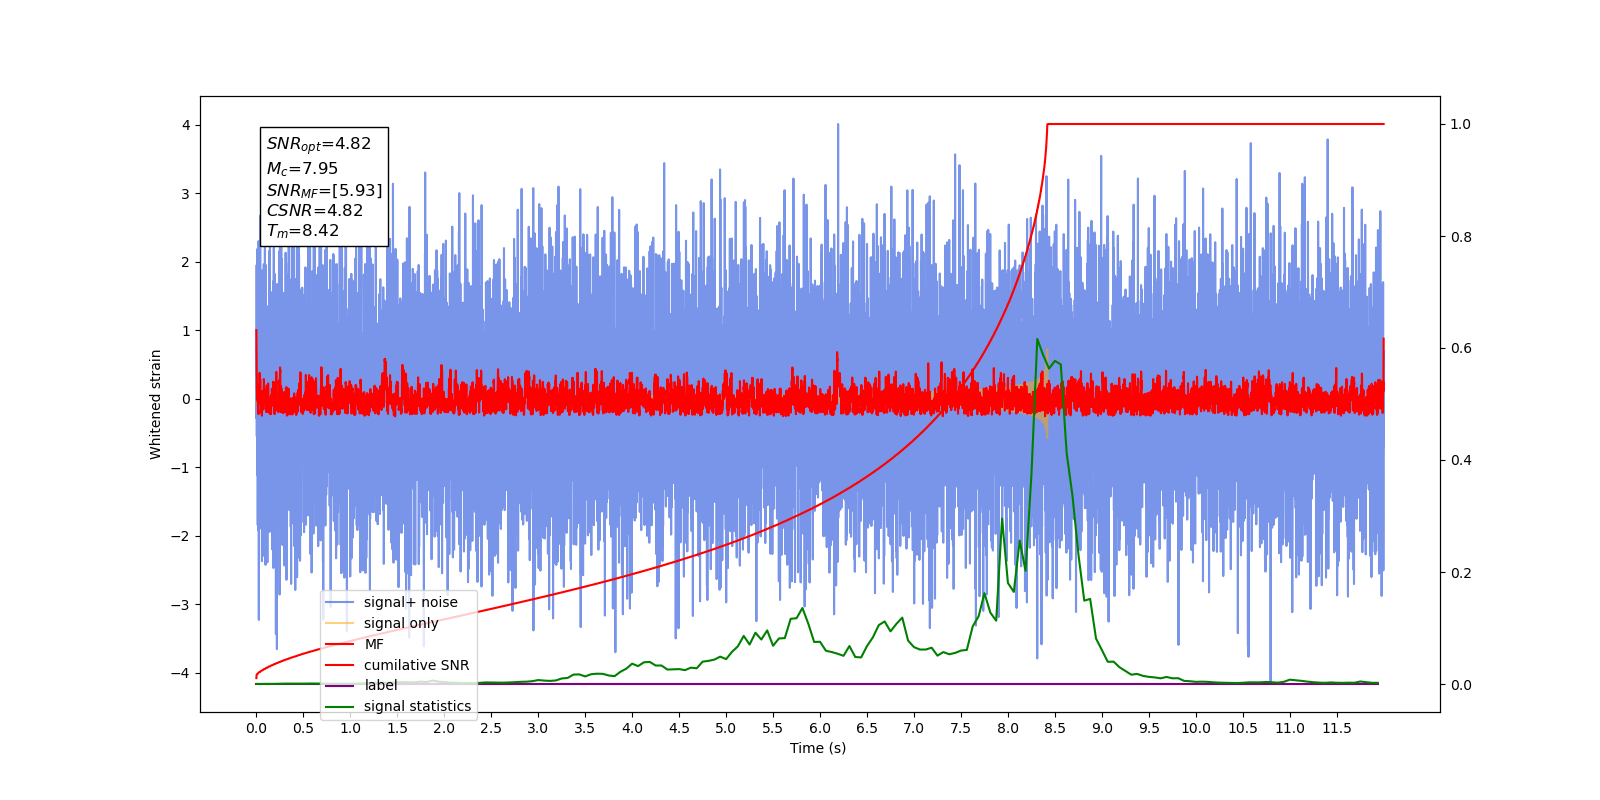The width and height of the screenshot is (1600, 800).
Task: Click the CSNR=4.82 annotation text
Action: pos(315,210)
